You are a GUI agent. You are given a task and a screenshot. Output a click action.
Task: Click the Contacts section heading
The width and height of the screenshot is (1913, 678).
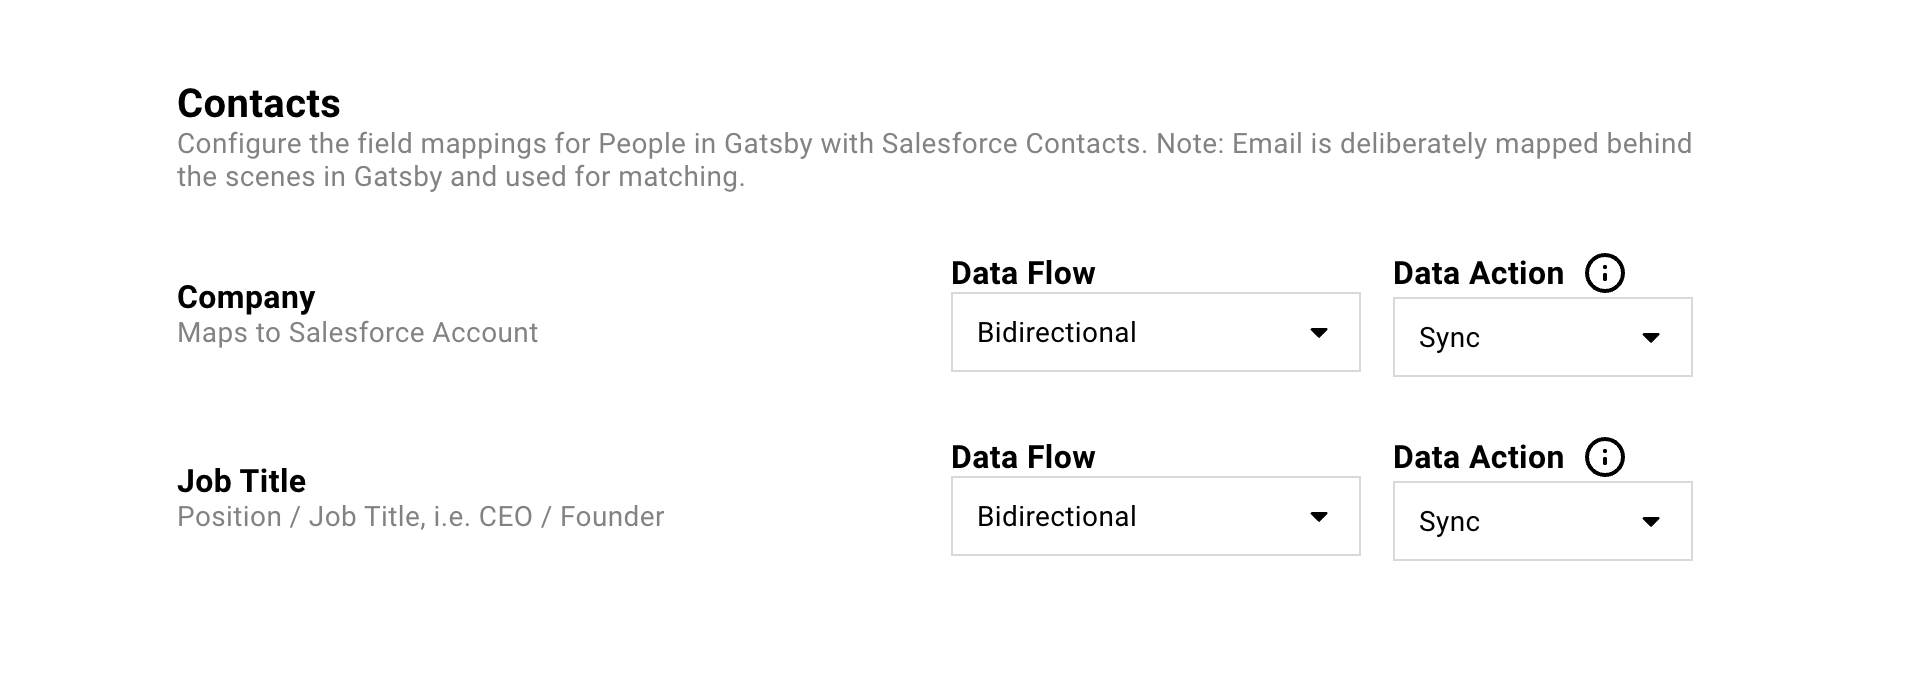(259, 104)
